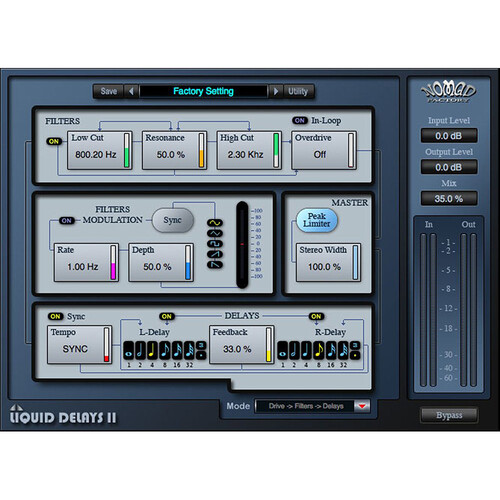The height and width of the screenshot is (500, 500).
Task: Adjust the Rate magenta bar
Action: point(113,262)
